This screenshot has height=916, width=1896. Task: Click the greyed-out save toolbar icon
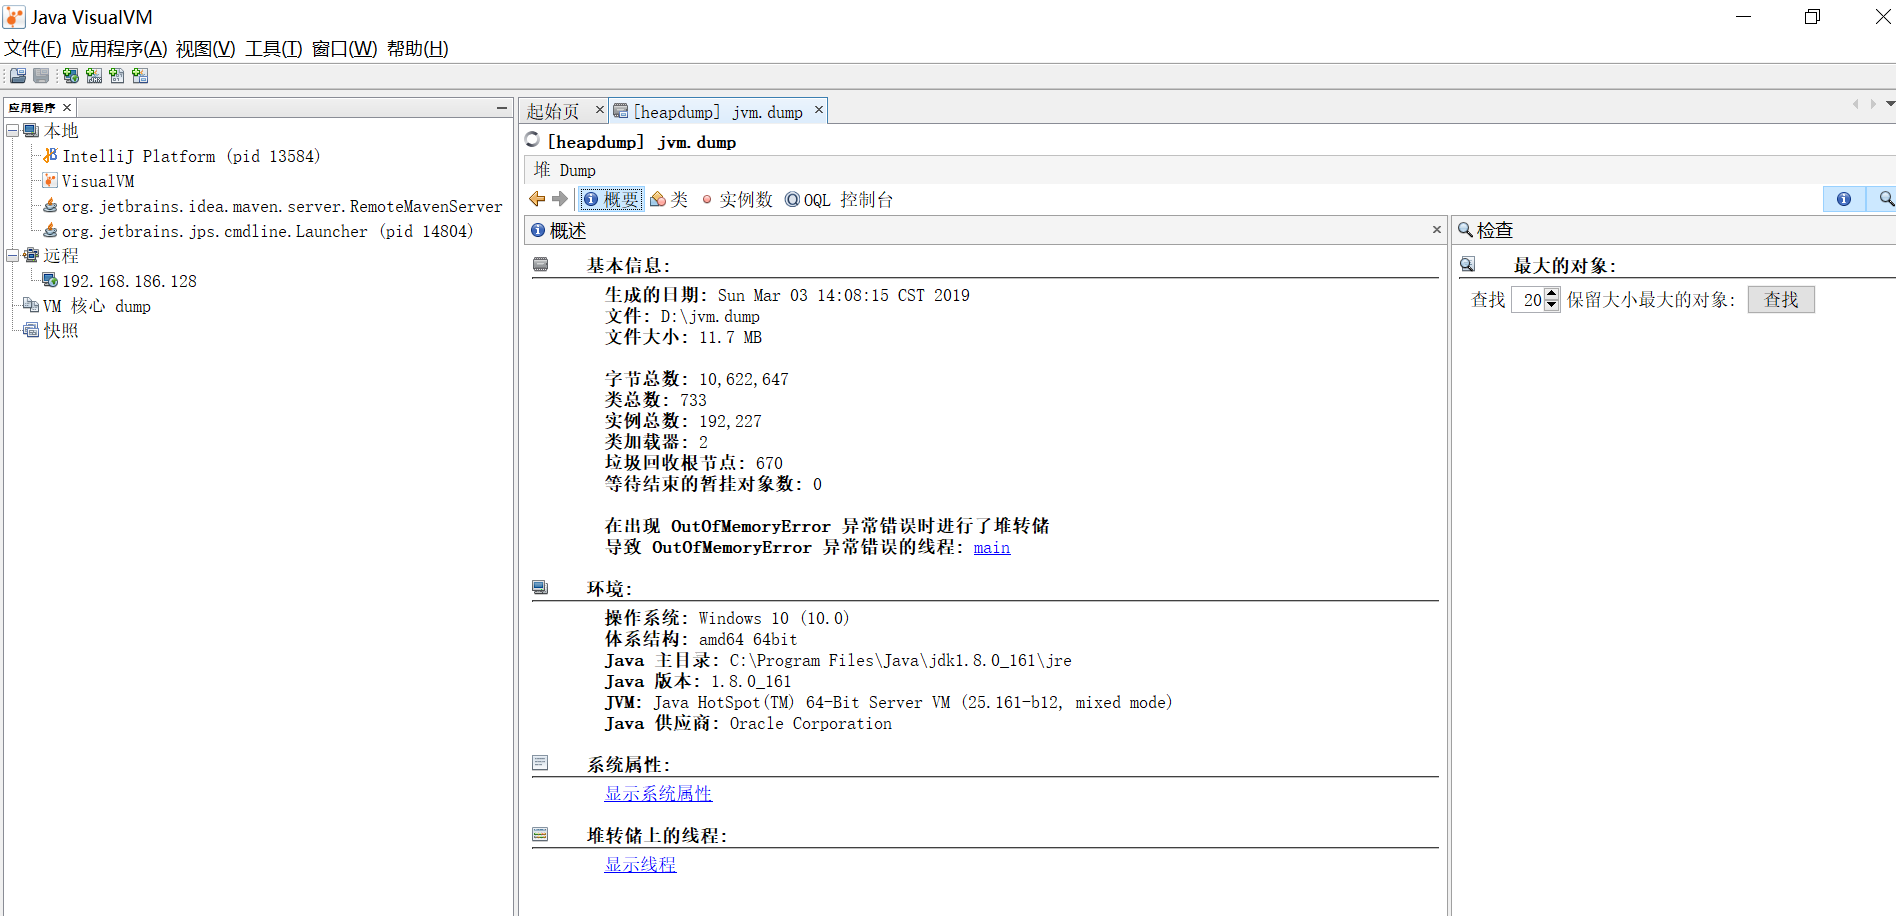41,76
